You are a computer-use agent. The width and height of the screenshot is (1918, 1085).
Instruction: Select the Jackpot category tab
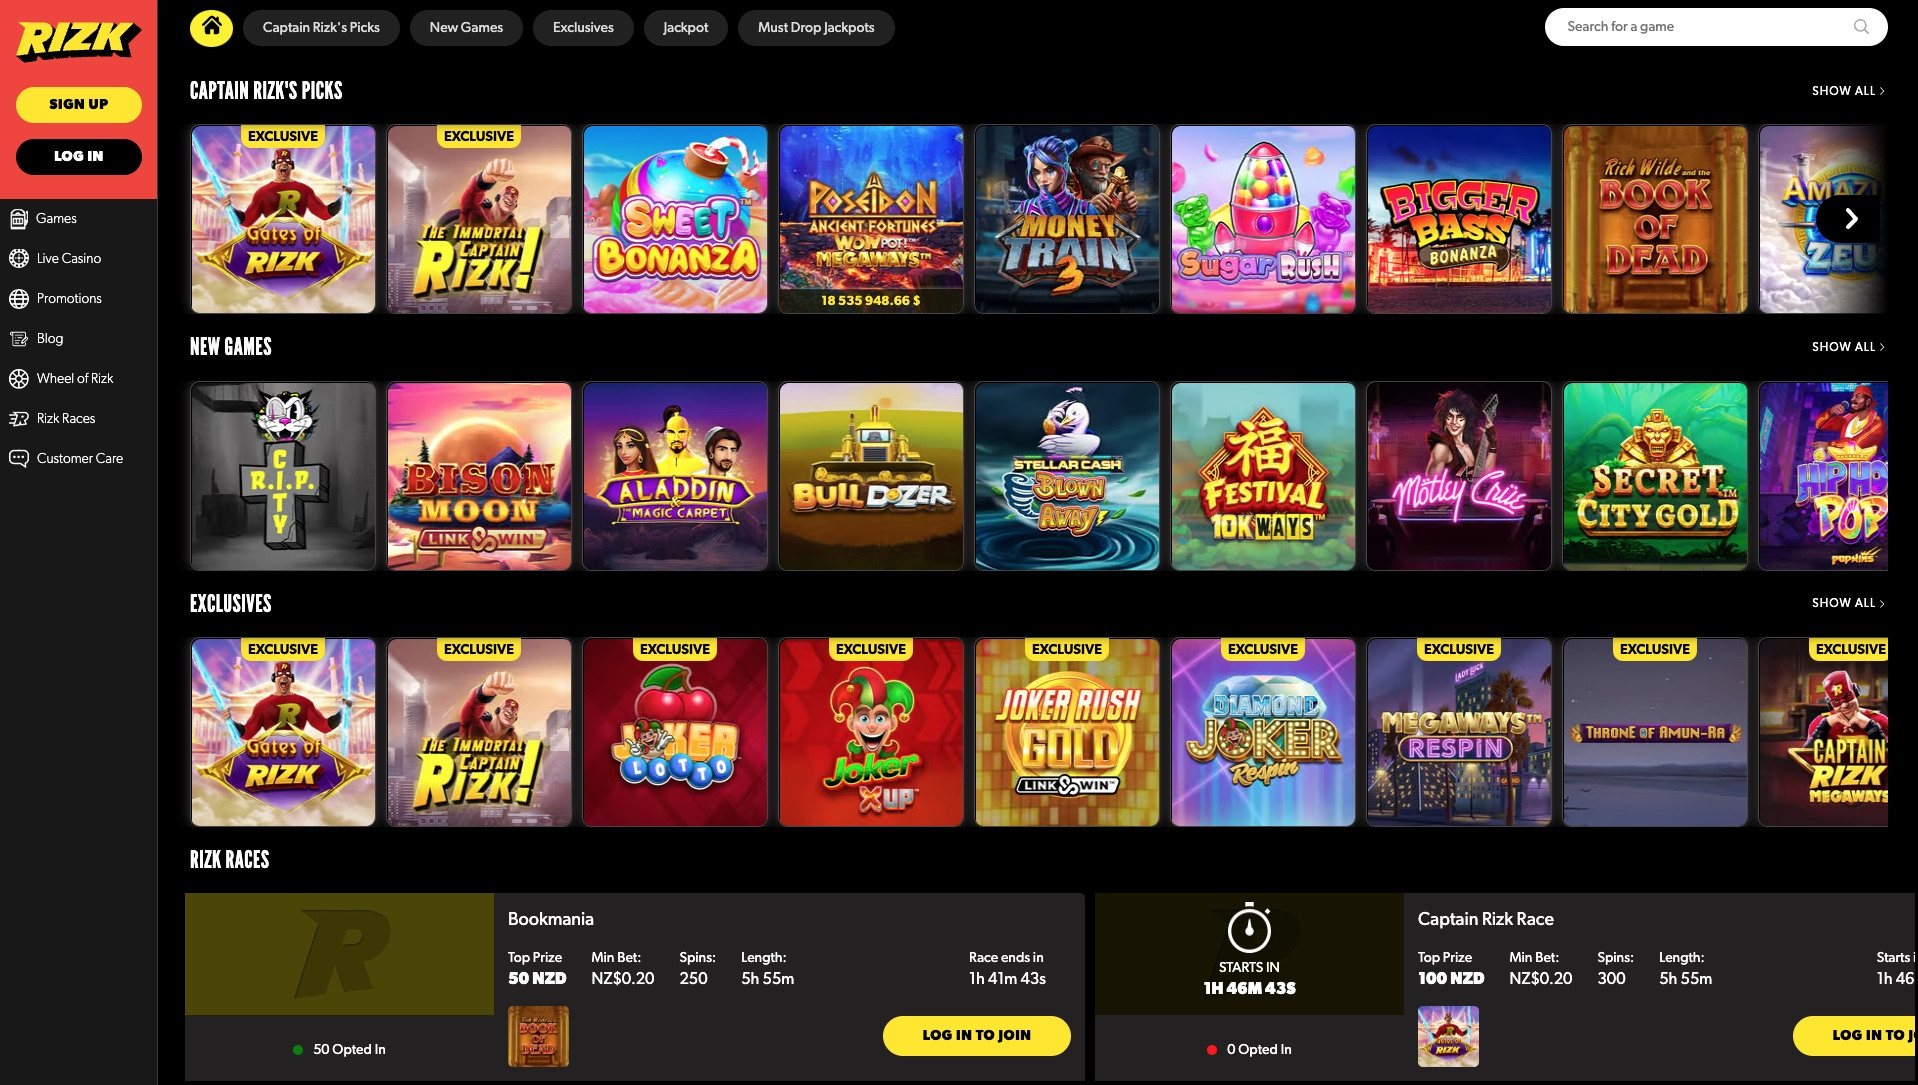[685, 27]
